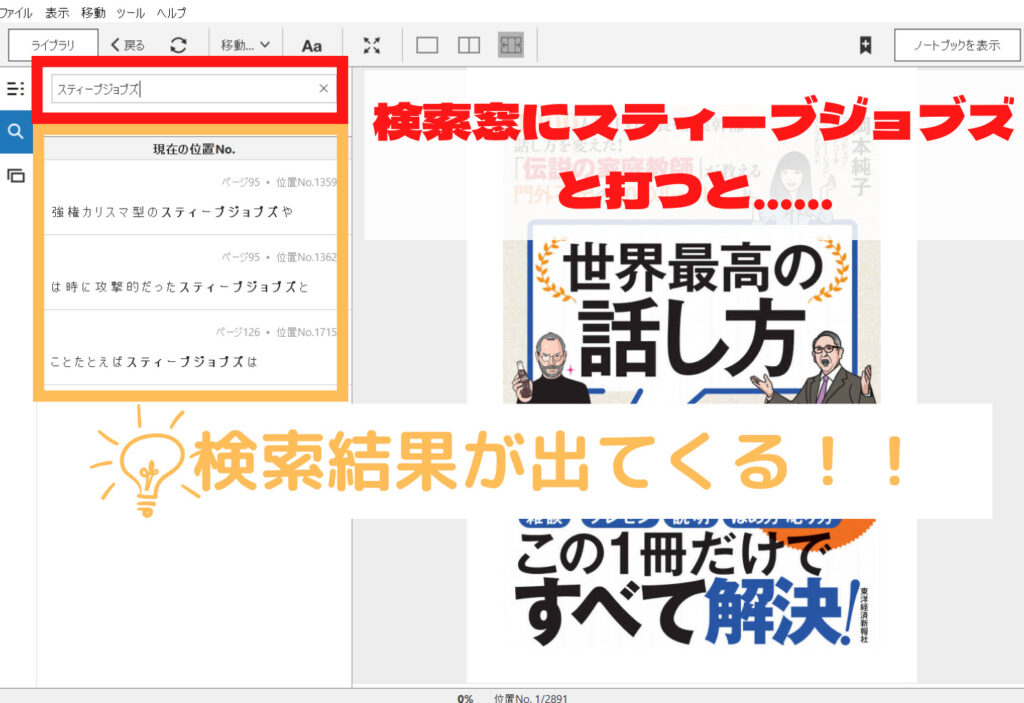The height and width of the screenshot is (703, 1024).
Task: Open the flashcards sidebar icon
Action: (16, 175)
